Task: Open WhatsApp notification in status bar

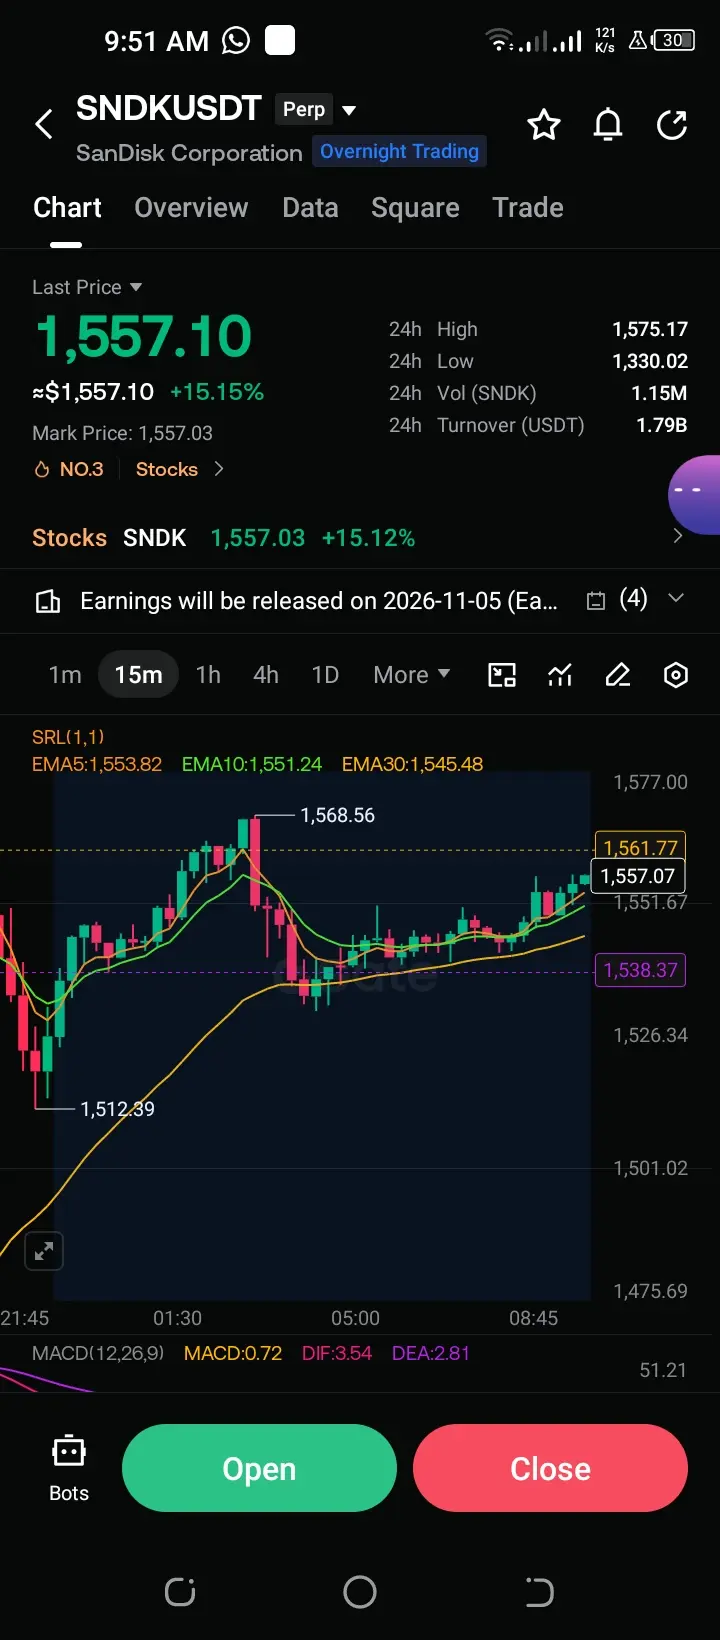Action: (236, 40)
